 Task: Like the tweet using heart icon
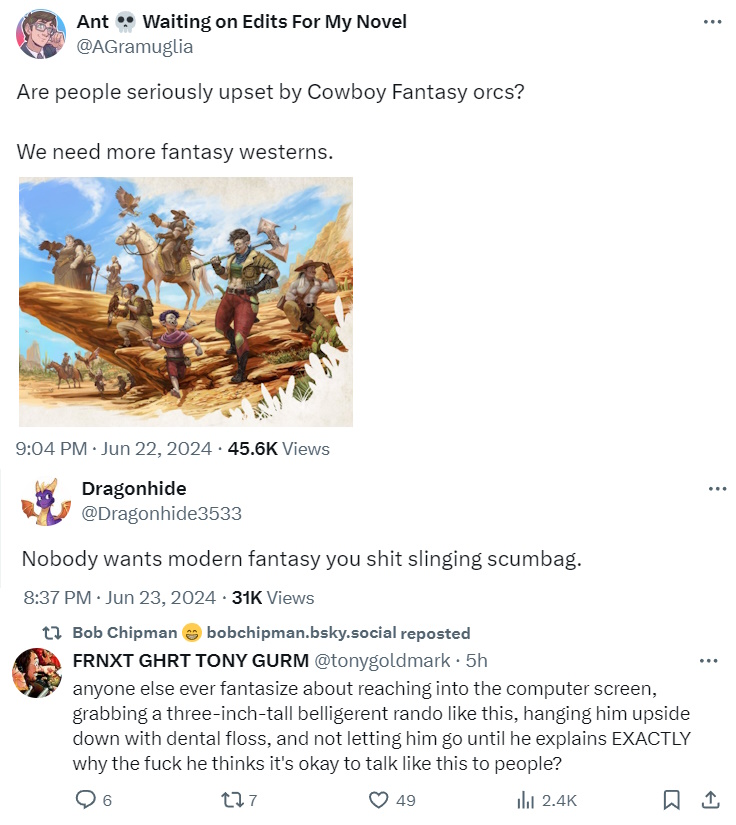point(378,800)
